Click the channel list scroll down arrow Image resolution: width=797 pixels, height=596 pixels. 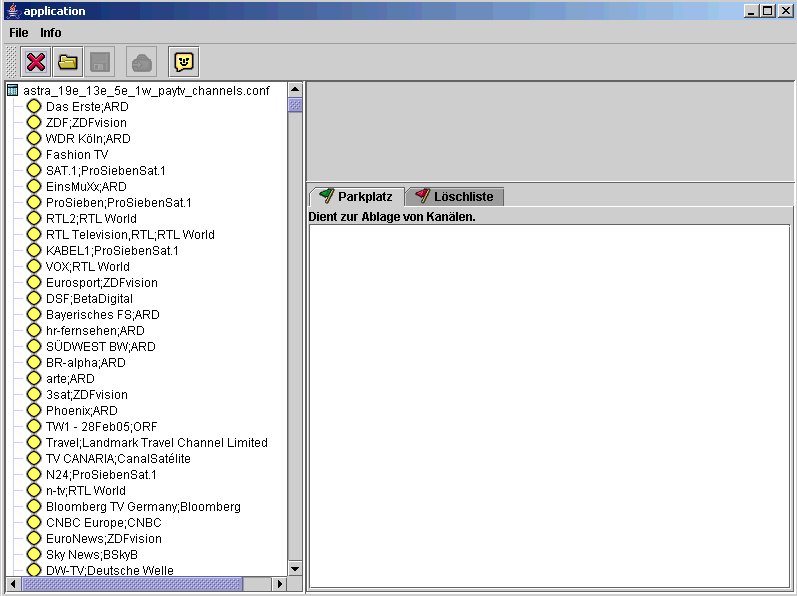pyautogui.click(x=295, y=568)
